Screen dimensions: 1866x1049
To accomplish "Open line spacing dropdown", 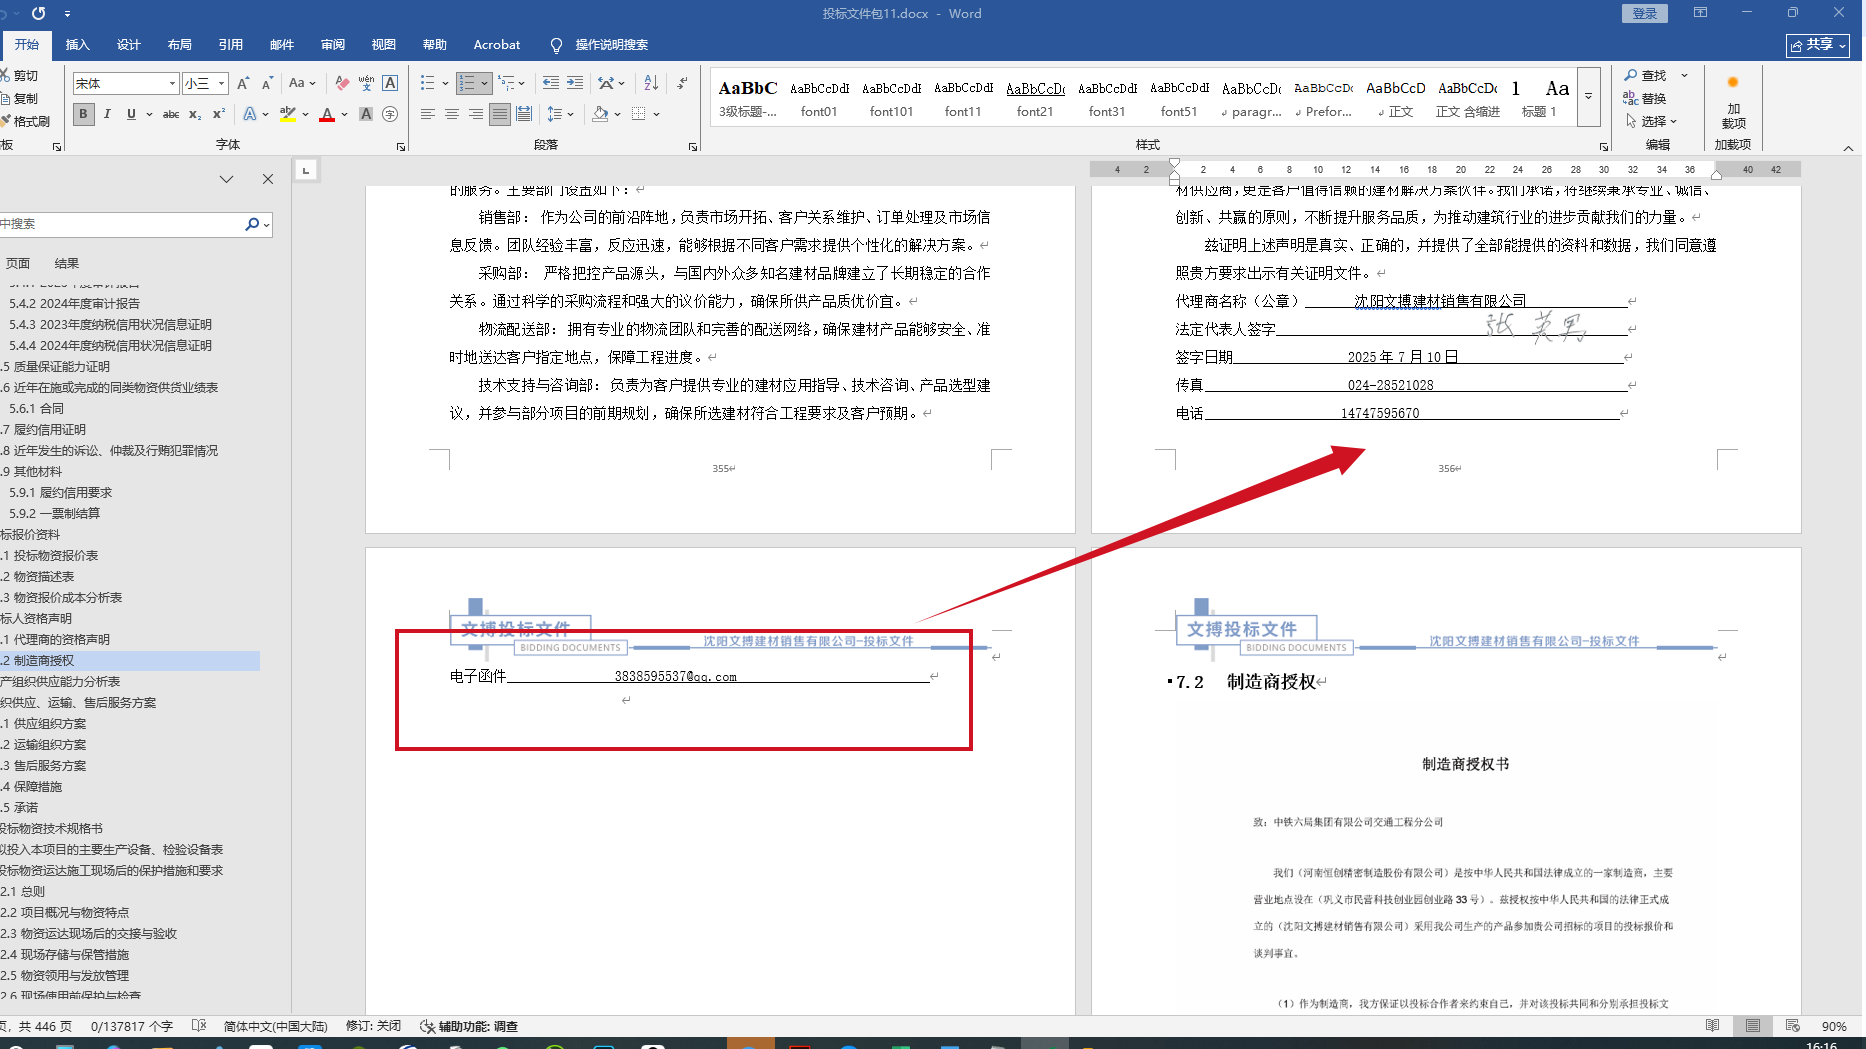I will coord(561,114).
